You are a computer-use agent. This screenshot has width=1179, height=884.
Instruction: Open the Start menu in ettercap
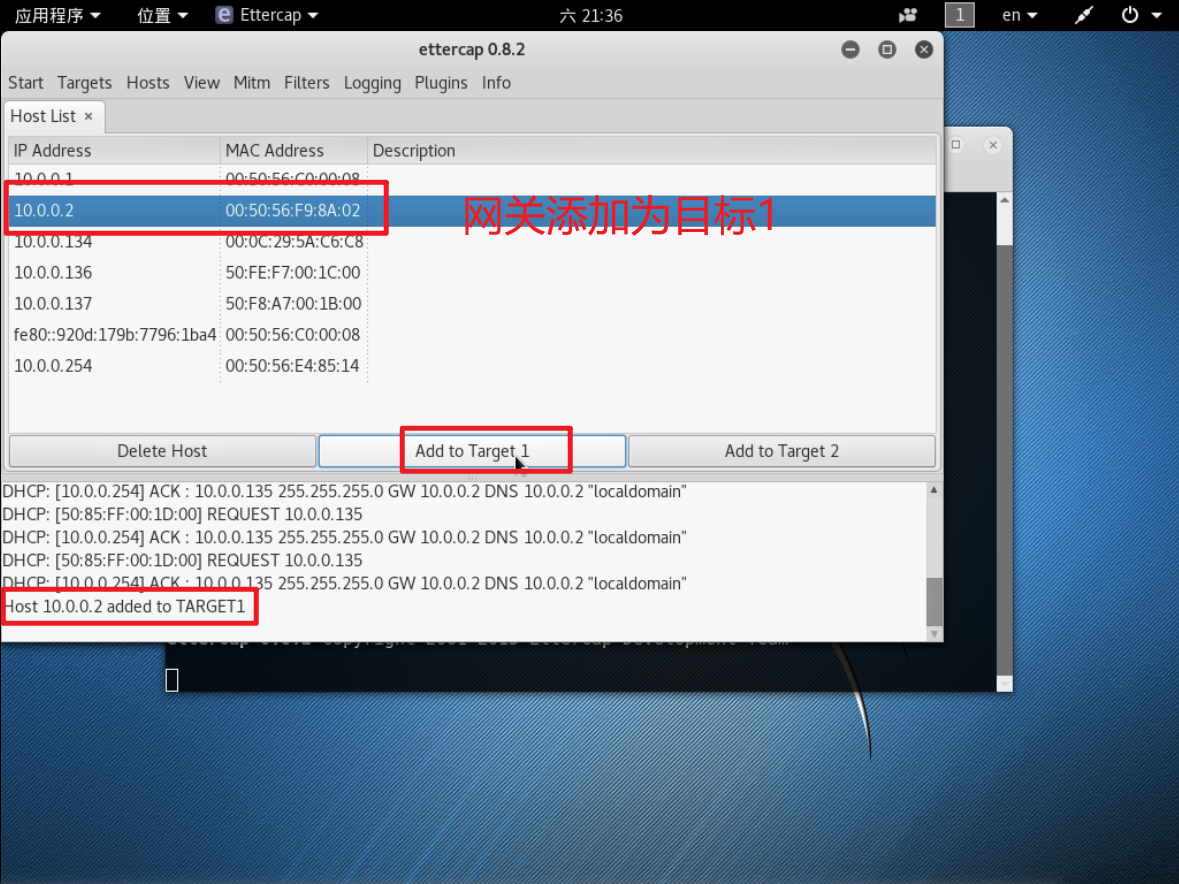pos(26,83)
